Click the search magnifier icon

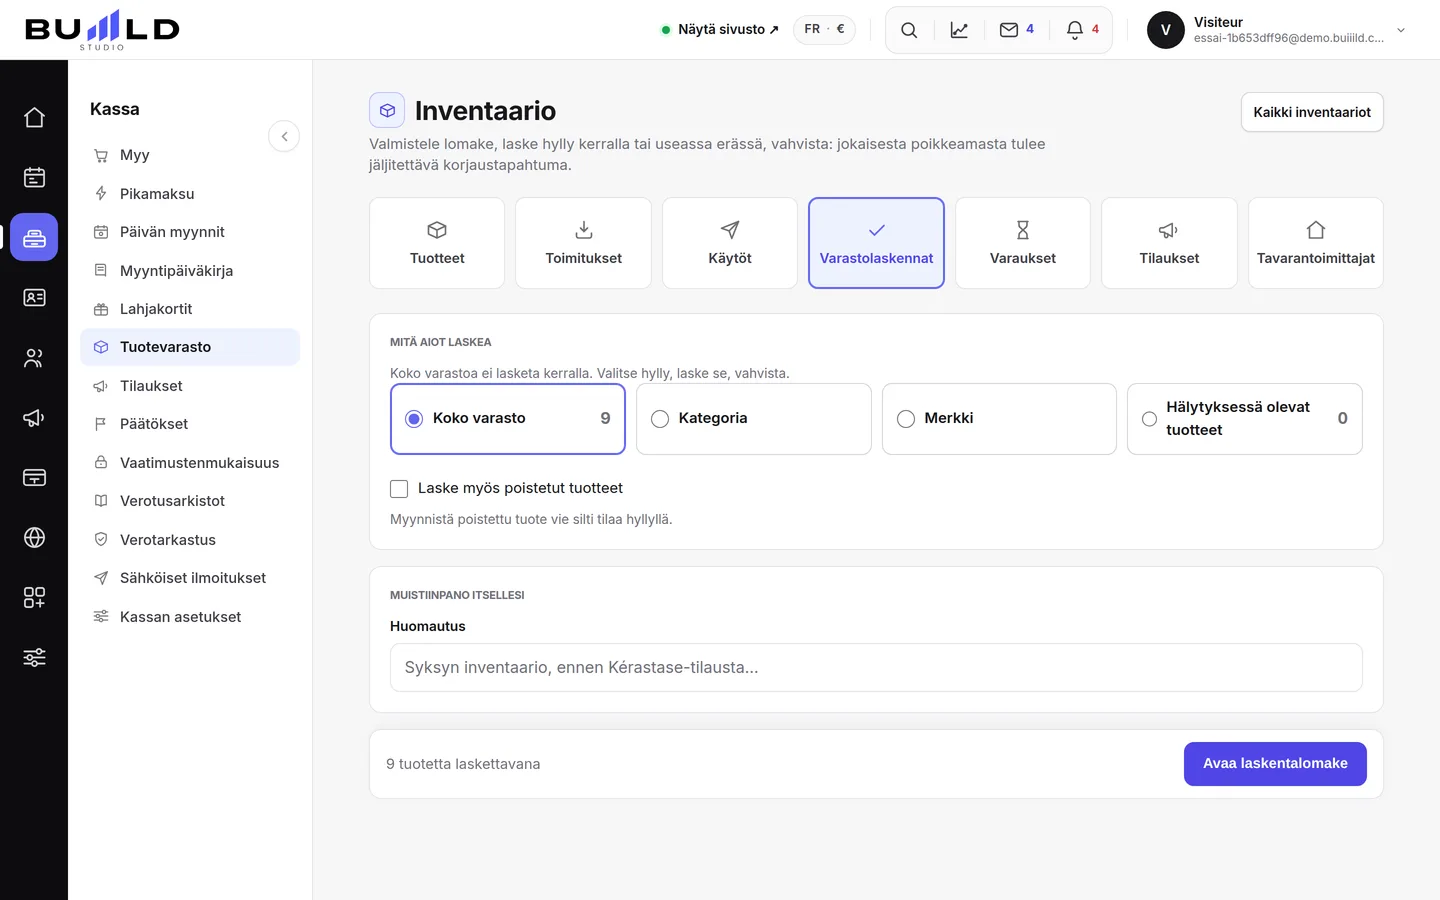[909, 30]
